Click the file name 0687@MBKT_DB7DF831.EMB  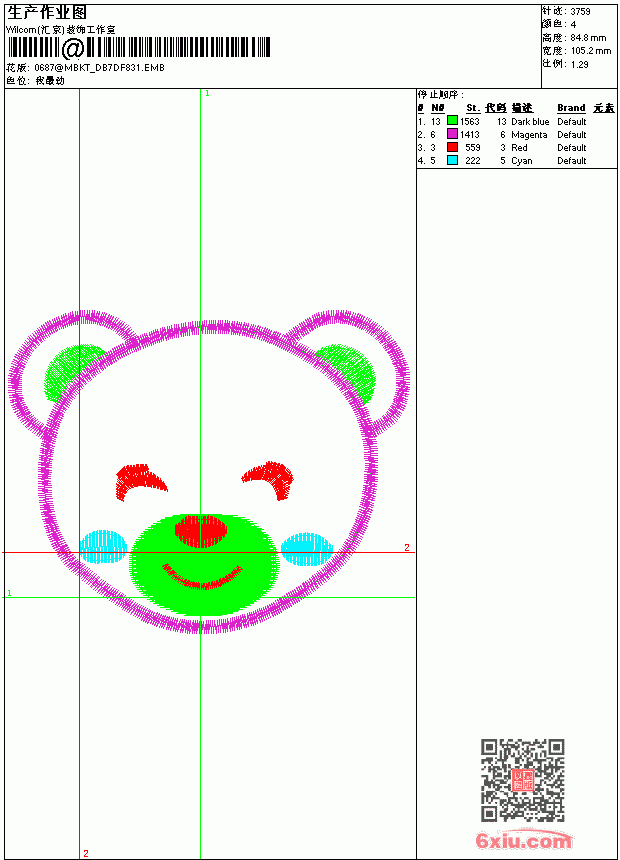99,67
